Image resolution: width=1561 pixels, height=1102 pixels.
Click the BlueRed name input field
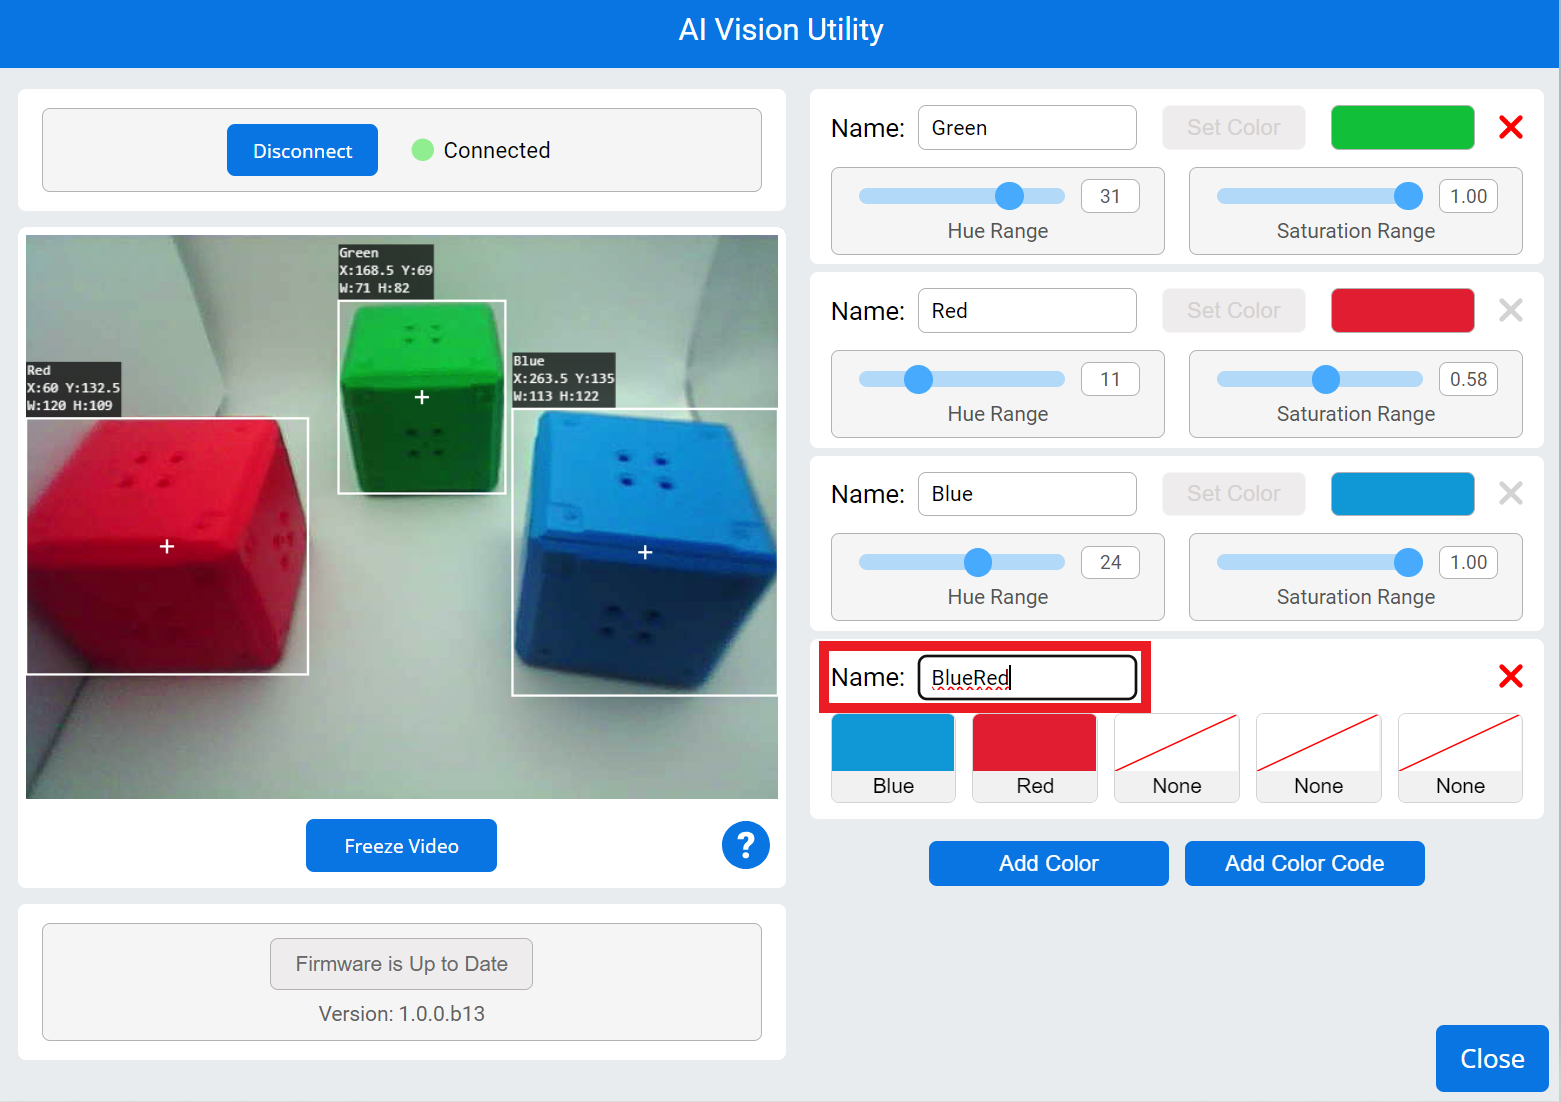[1027, 677]
